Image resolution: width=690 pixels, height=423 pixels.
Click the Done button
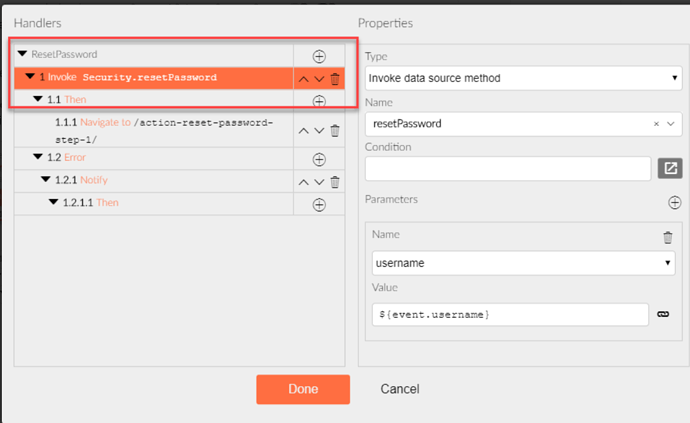click(x=303, y=389)
